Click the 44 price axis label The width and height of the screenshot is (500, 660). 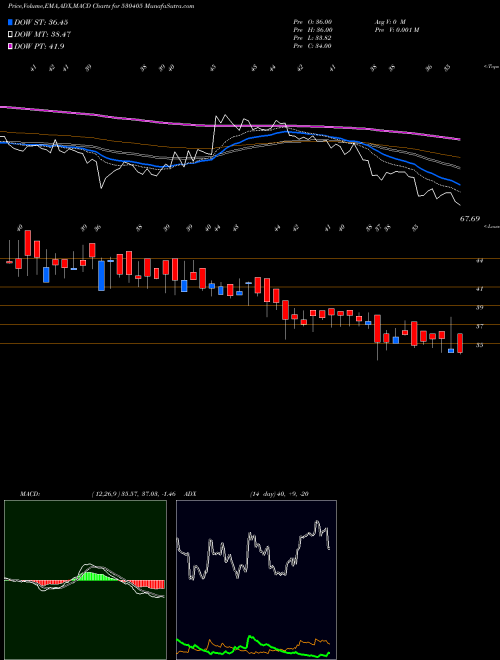(x=479, y=261)
